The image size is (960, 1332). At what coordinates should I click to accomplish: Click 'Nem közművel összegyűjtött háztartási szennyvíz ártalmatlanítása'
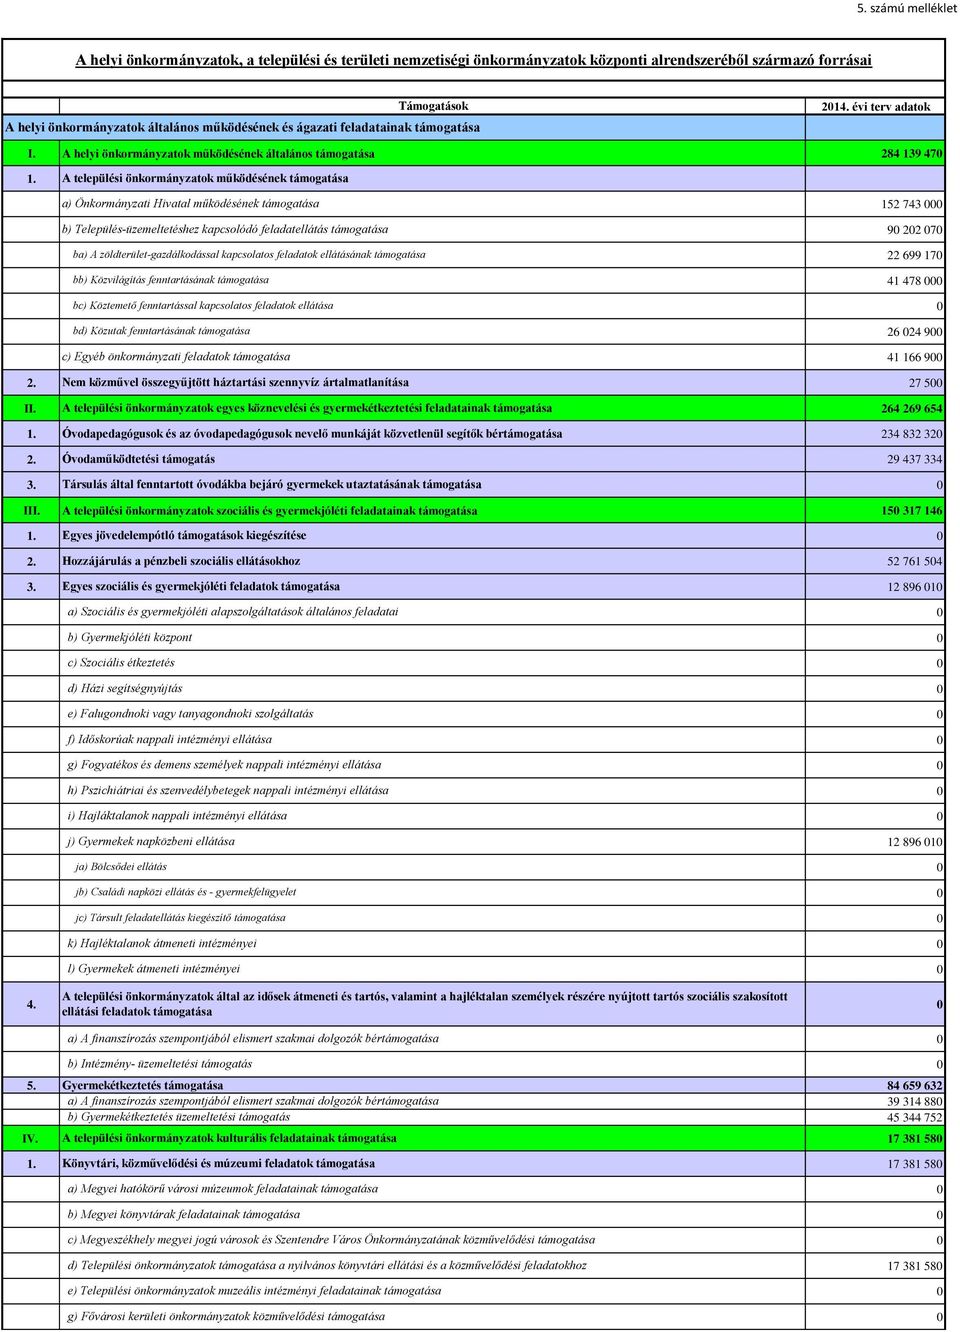click(235, 382)
